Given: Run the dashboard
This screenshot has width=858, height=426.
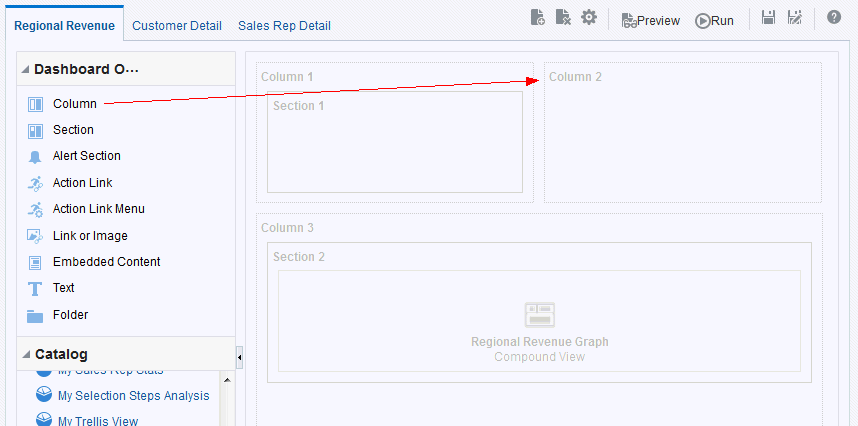Looking at the screenshot, I should 715,20.
